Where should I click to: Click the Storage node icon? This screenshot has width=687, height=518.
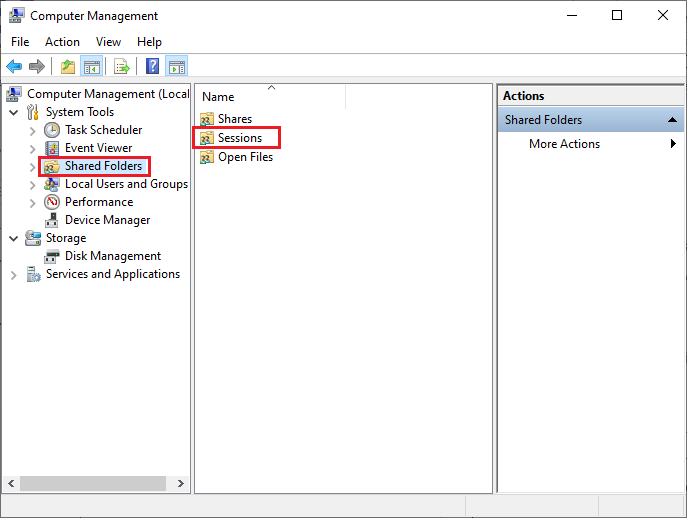[x=33, y=238]
